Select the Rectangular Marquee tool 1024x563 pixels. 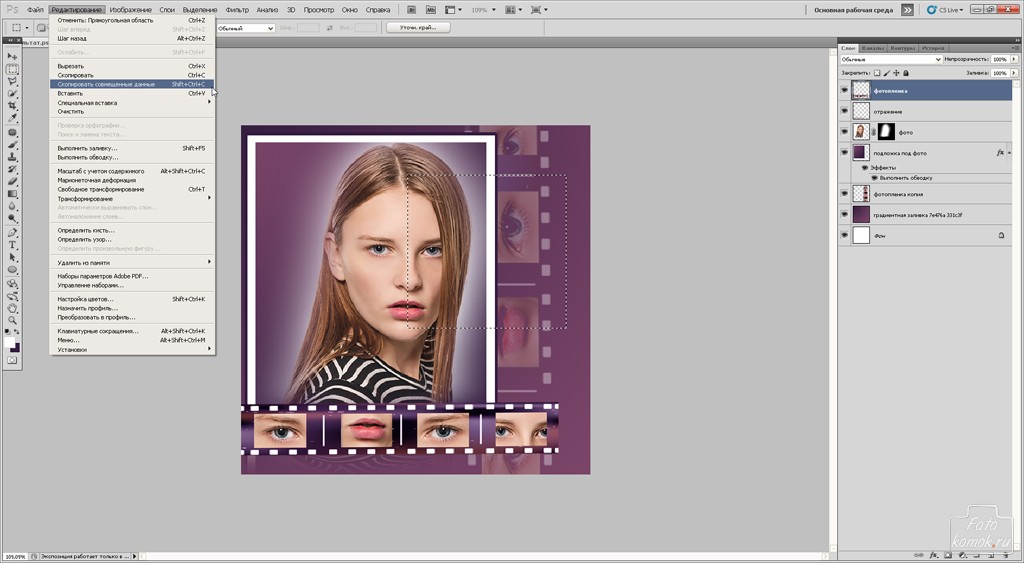click(x=13, y=70)
